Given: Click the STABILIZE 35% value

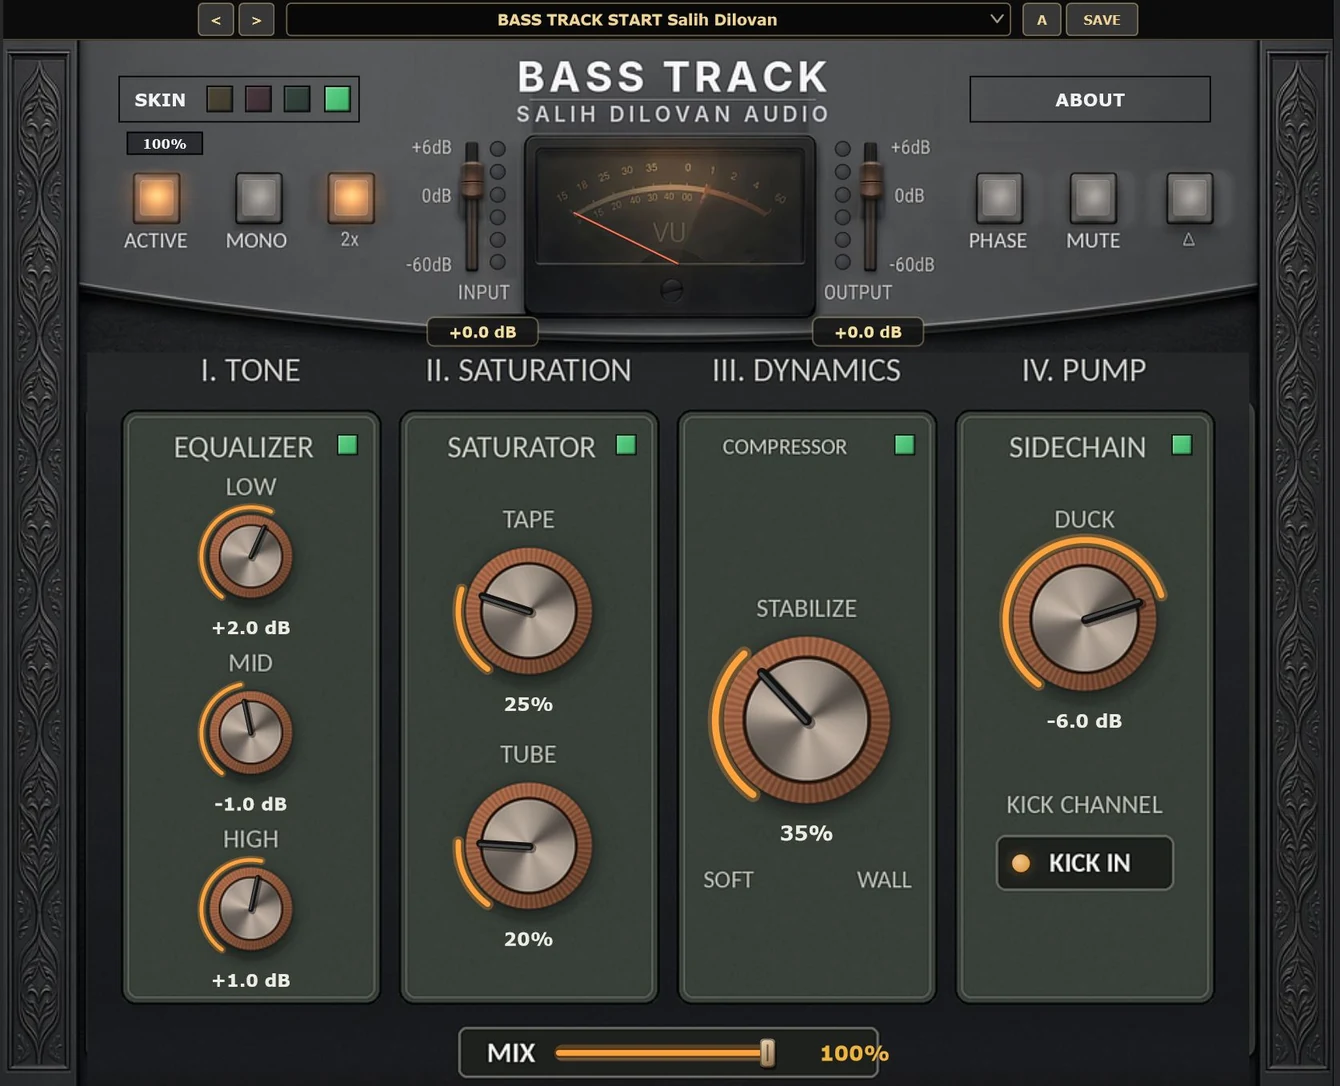Looking at the screenshot, I should [806, 833].
